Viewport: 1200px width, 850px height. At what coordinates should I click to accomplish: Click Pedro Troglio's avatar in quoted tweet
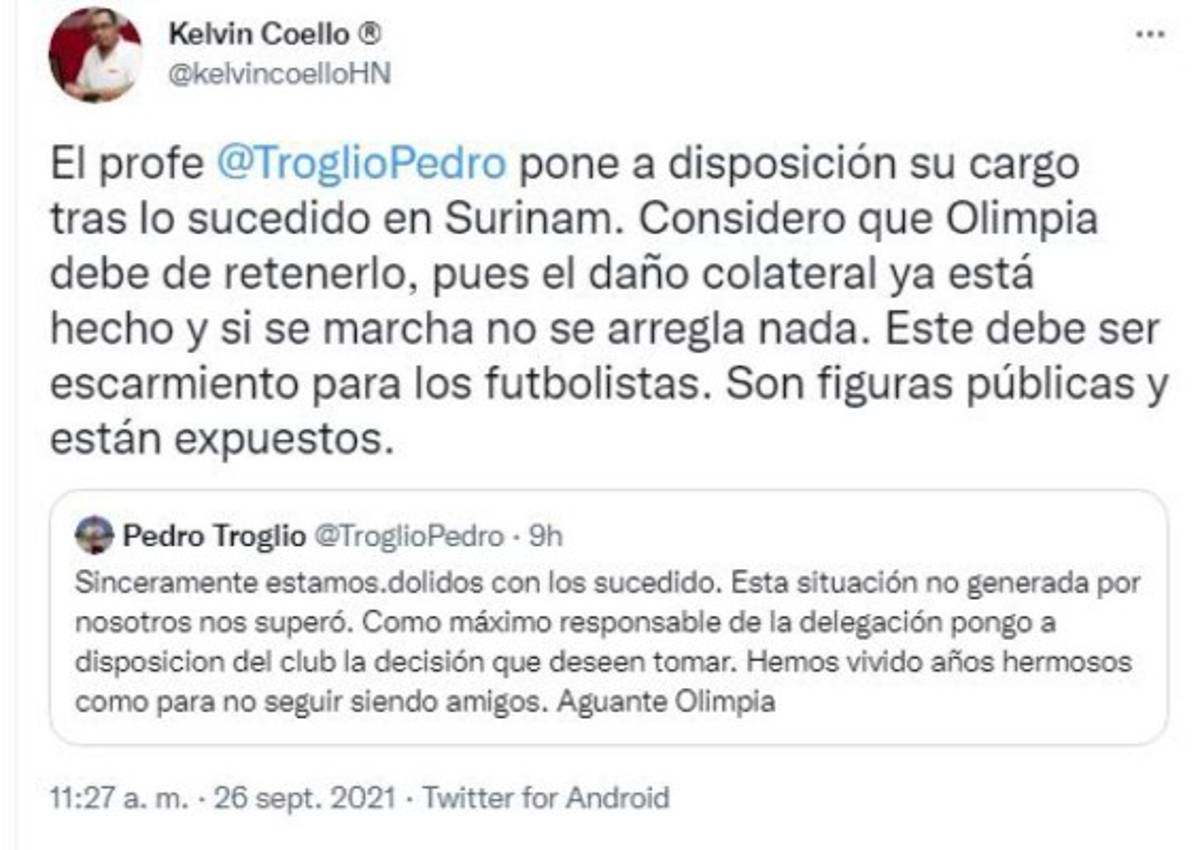[x=94, y=533]
